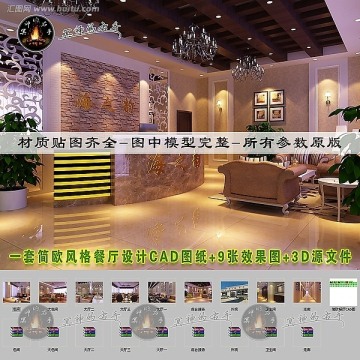Open the front desk reception thumbnail (前台接待)
The image size is (360, 360).
click(x=198, y=292)
